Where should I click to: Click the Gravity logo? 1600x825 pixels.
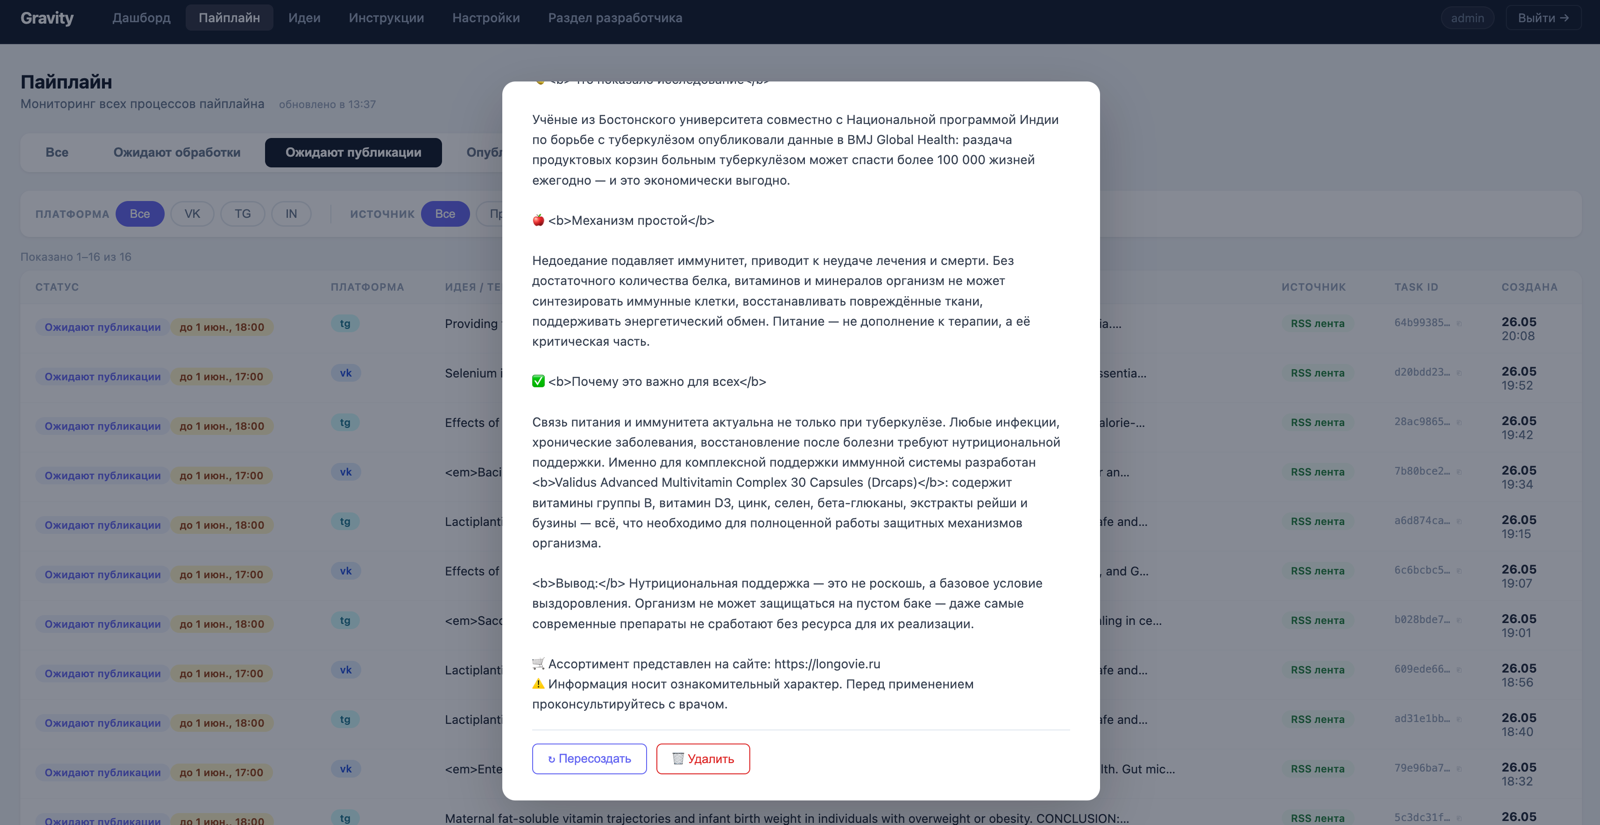[47, 18]
